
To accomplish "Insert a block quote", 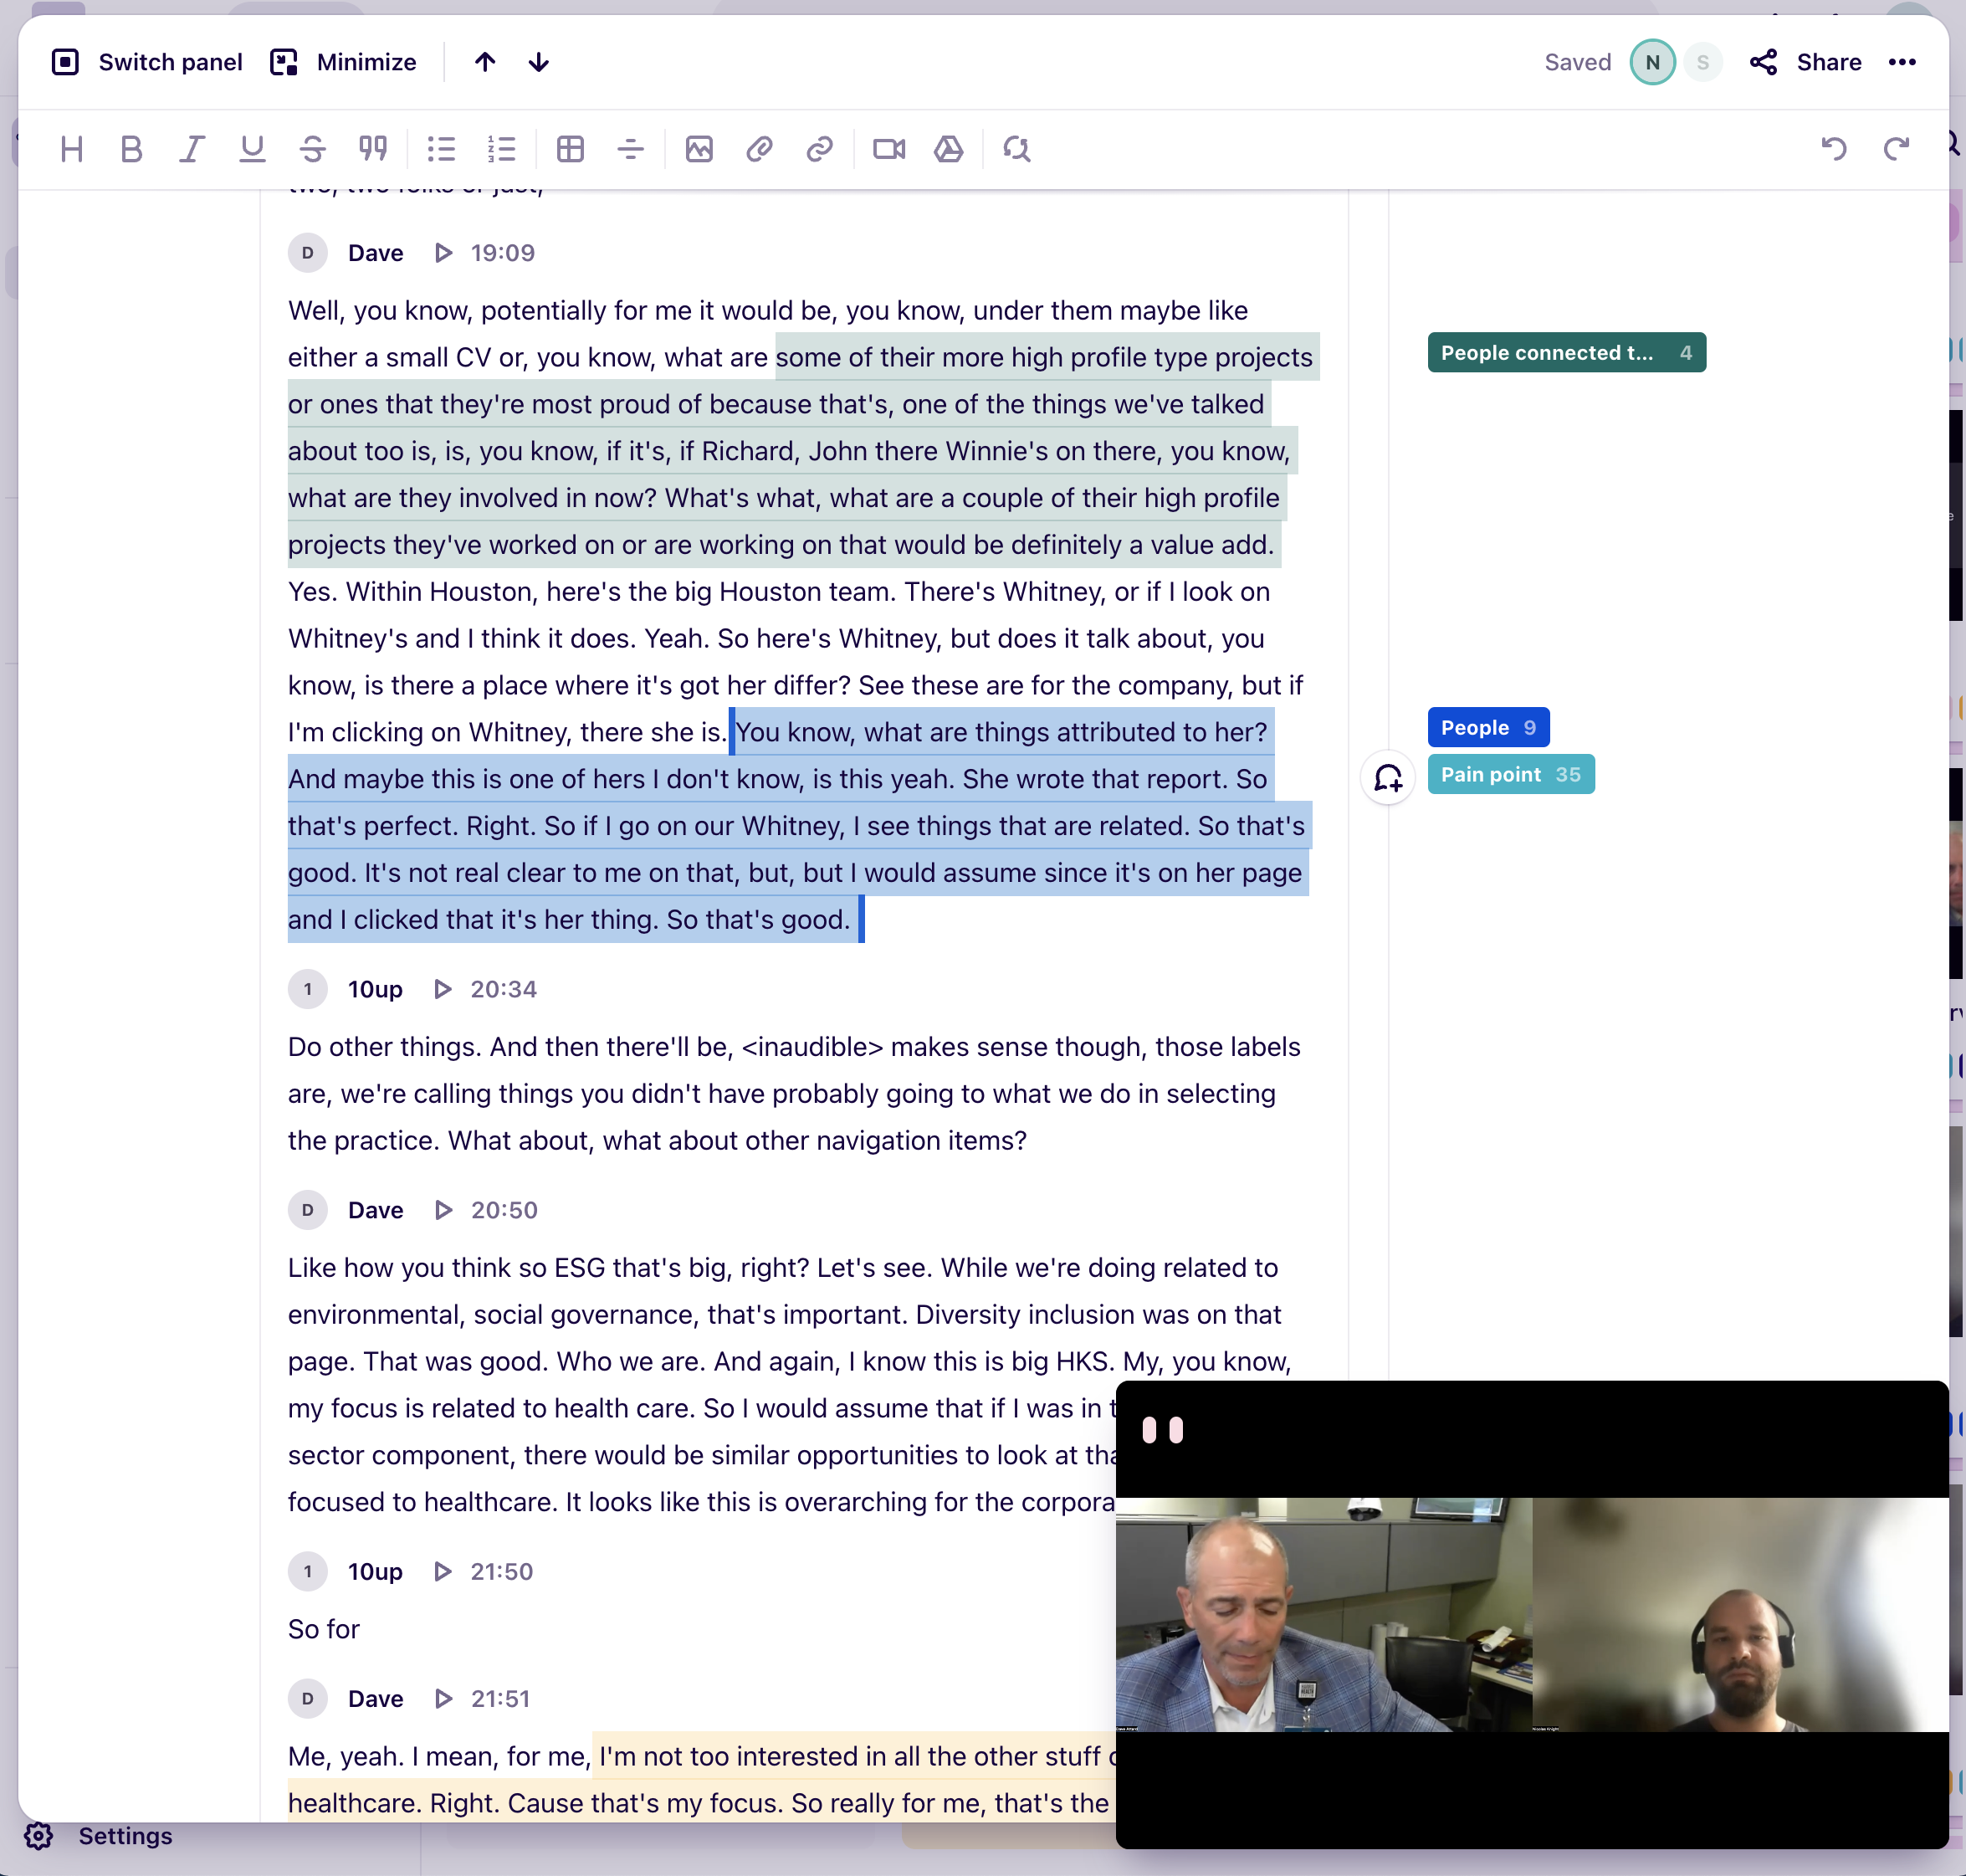I will (x=373, y=149).
